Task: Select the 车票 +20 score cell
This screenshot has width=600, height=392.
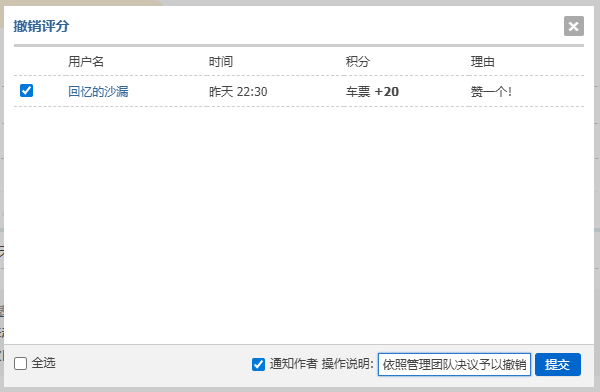Action: pos(372,92)
